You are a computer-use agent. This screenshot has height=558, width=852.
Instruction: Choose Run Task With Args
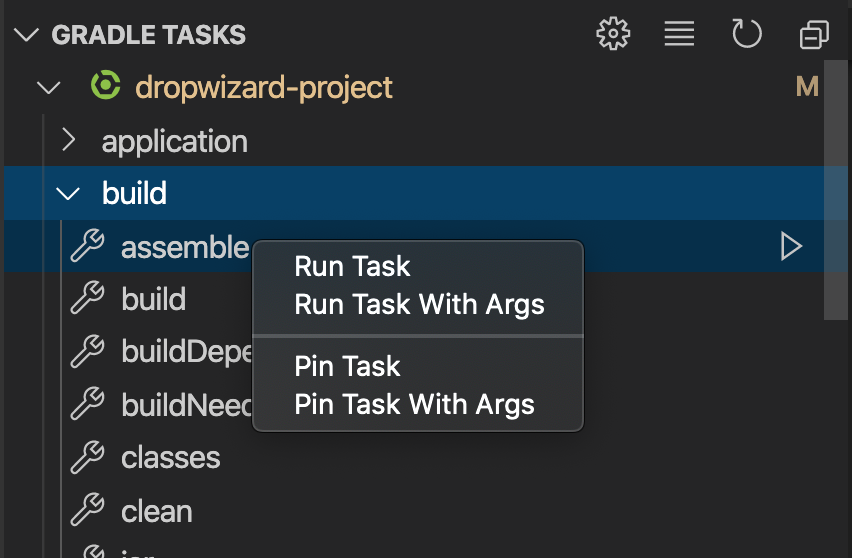pos(418,304)
